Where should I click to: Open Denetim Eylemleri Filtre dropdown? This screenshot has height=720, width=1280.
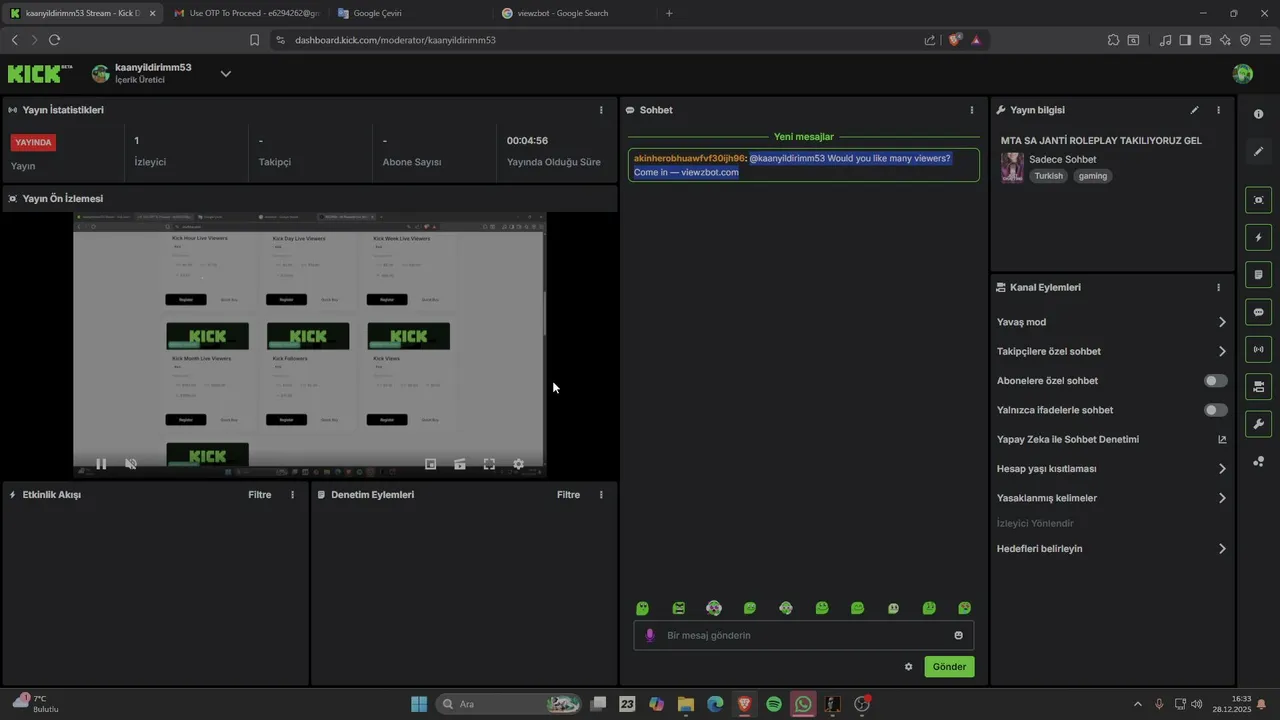[x=568, y=495]
